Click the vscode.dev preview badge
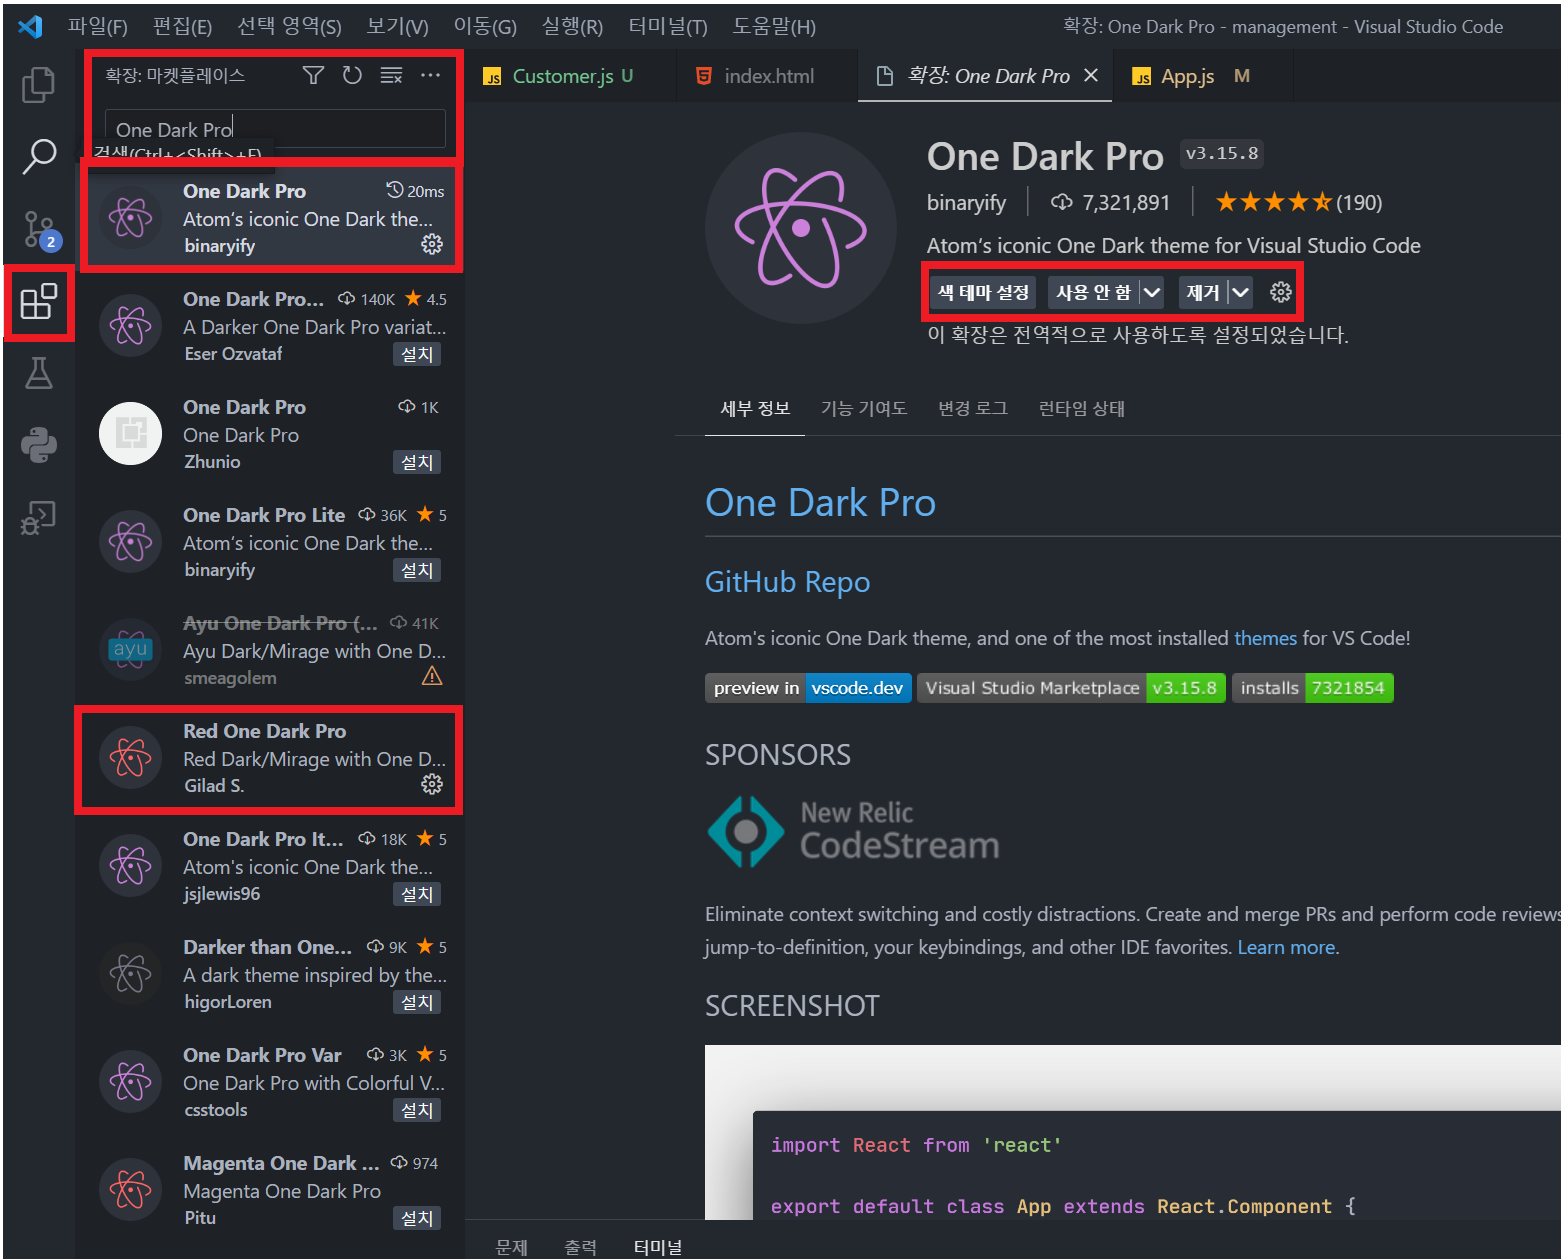The height and width of the screenshot is (1259, 1563). [808, 688]
